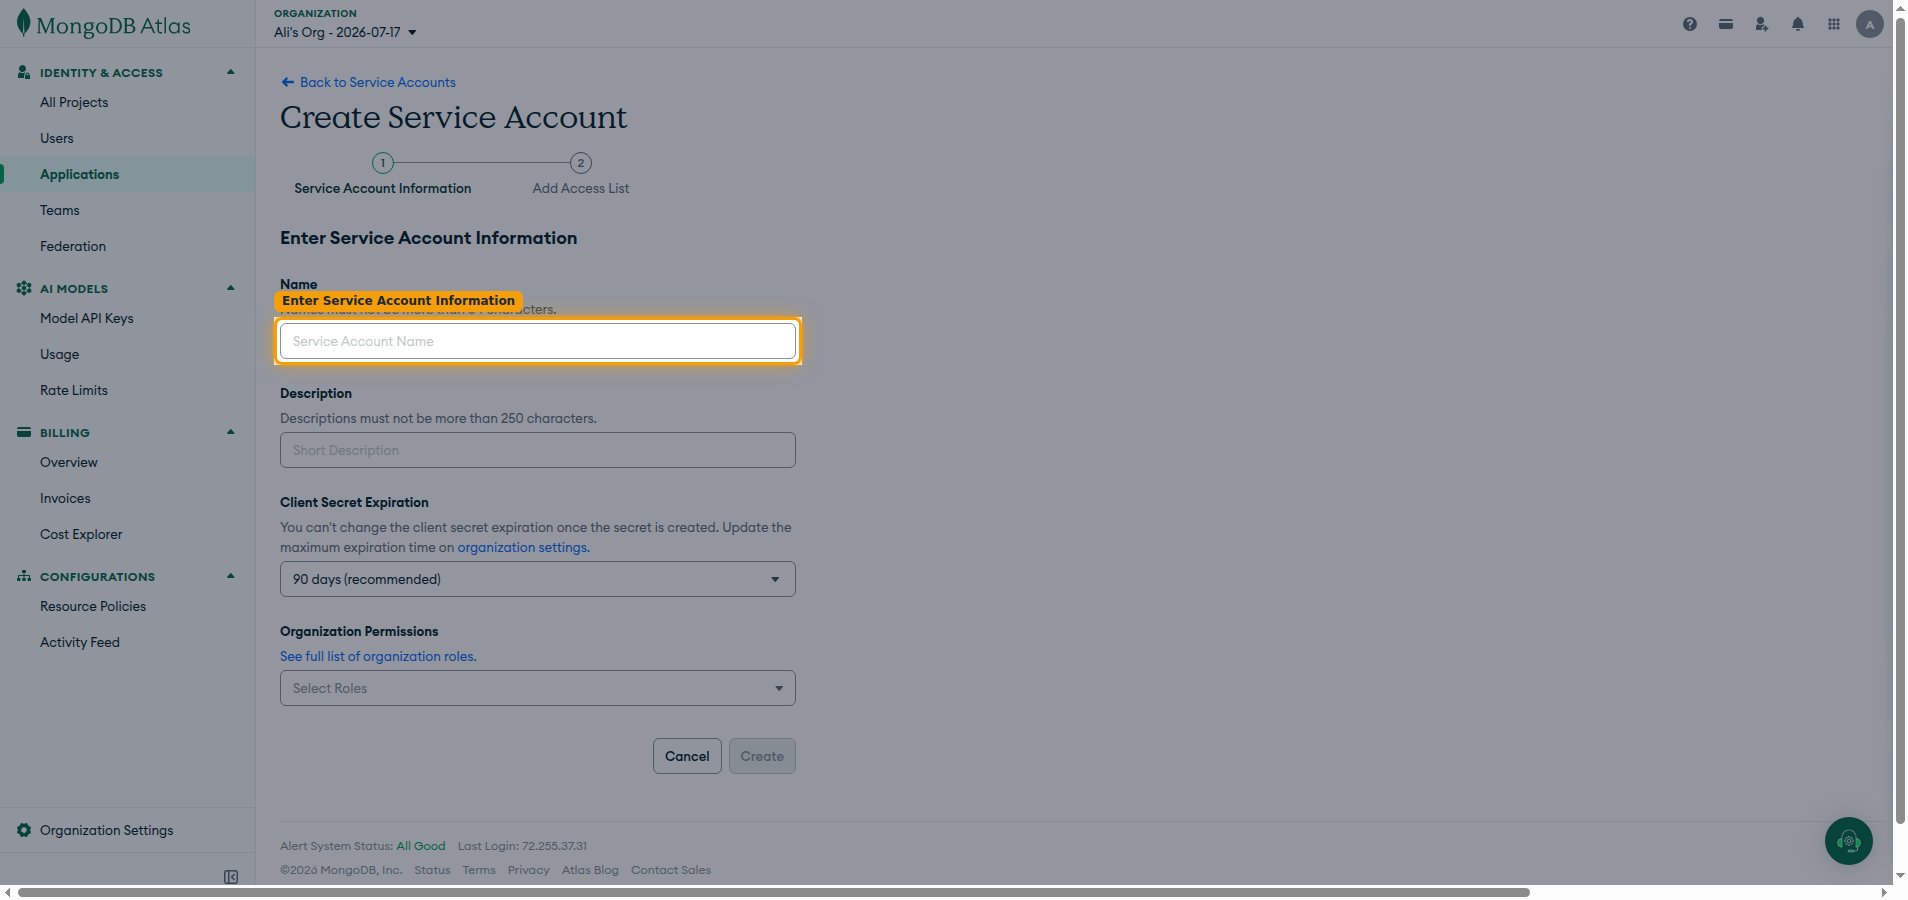Screen dimensions: 1908x900
Task: Click the vertical scrollbar thumb
Action: [1900, 420]
